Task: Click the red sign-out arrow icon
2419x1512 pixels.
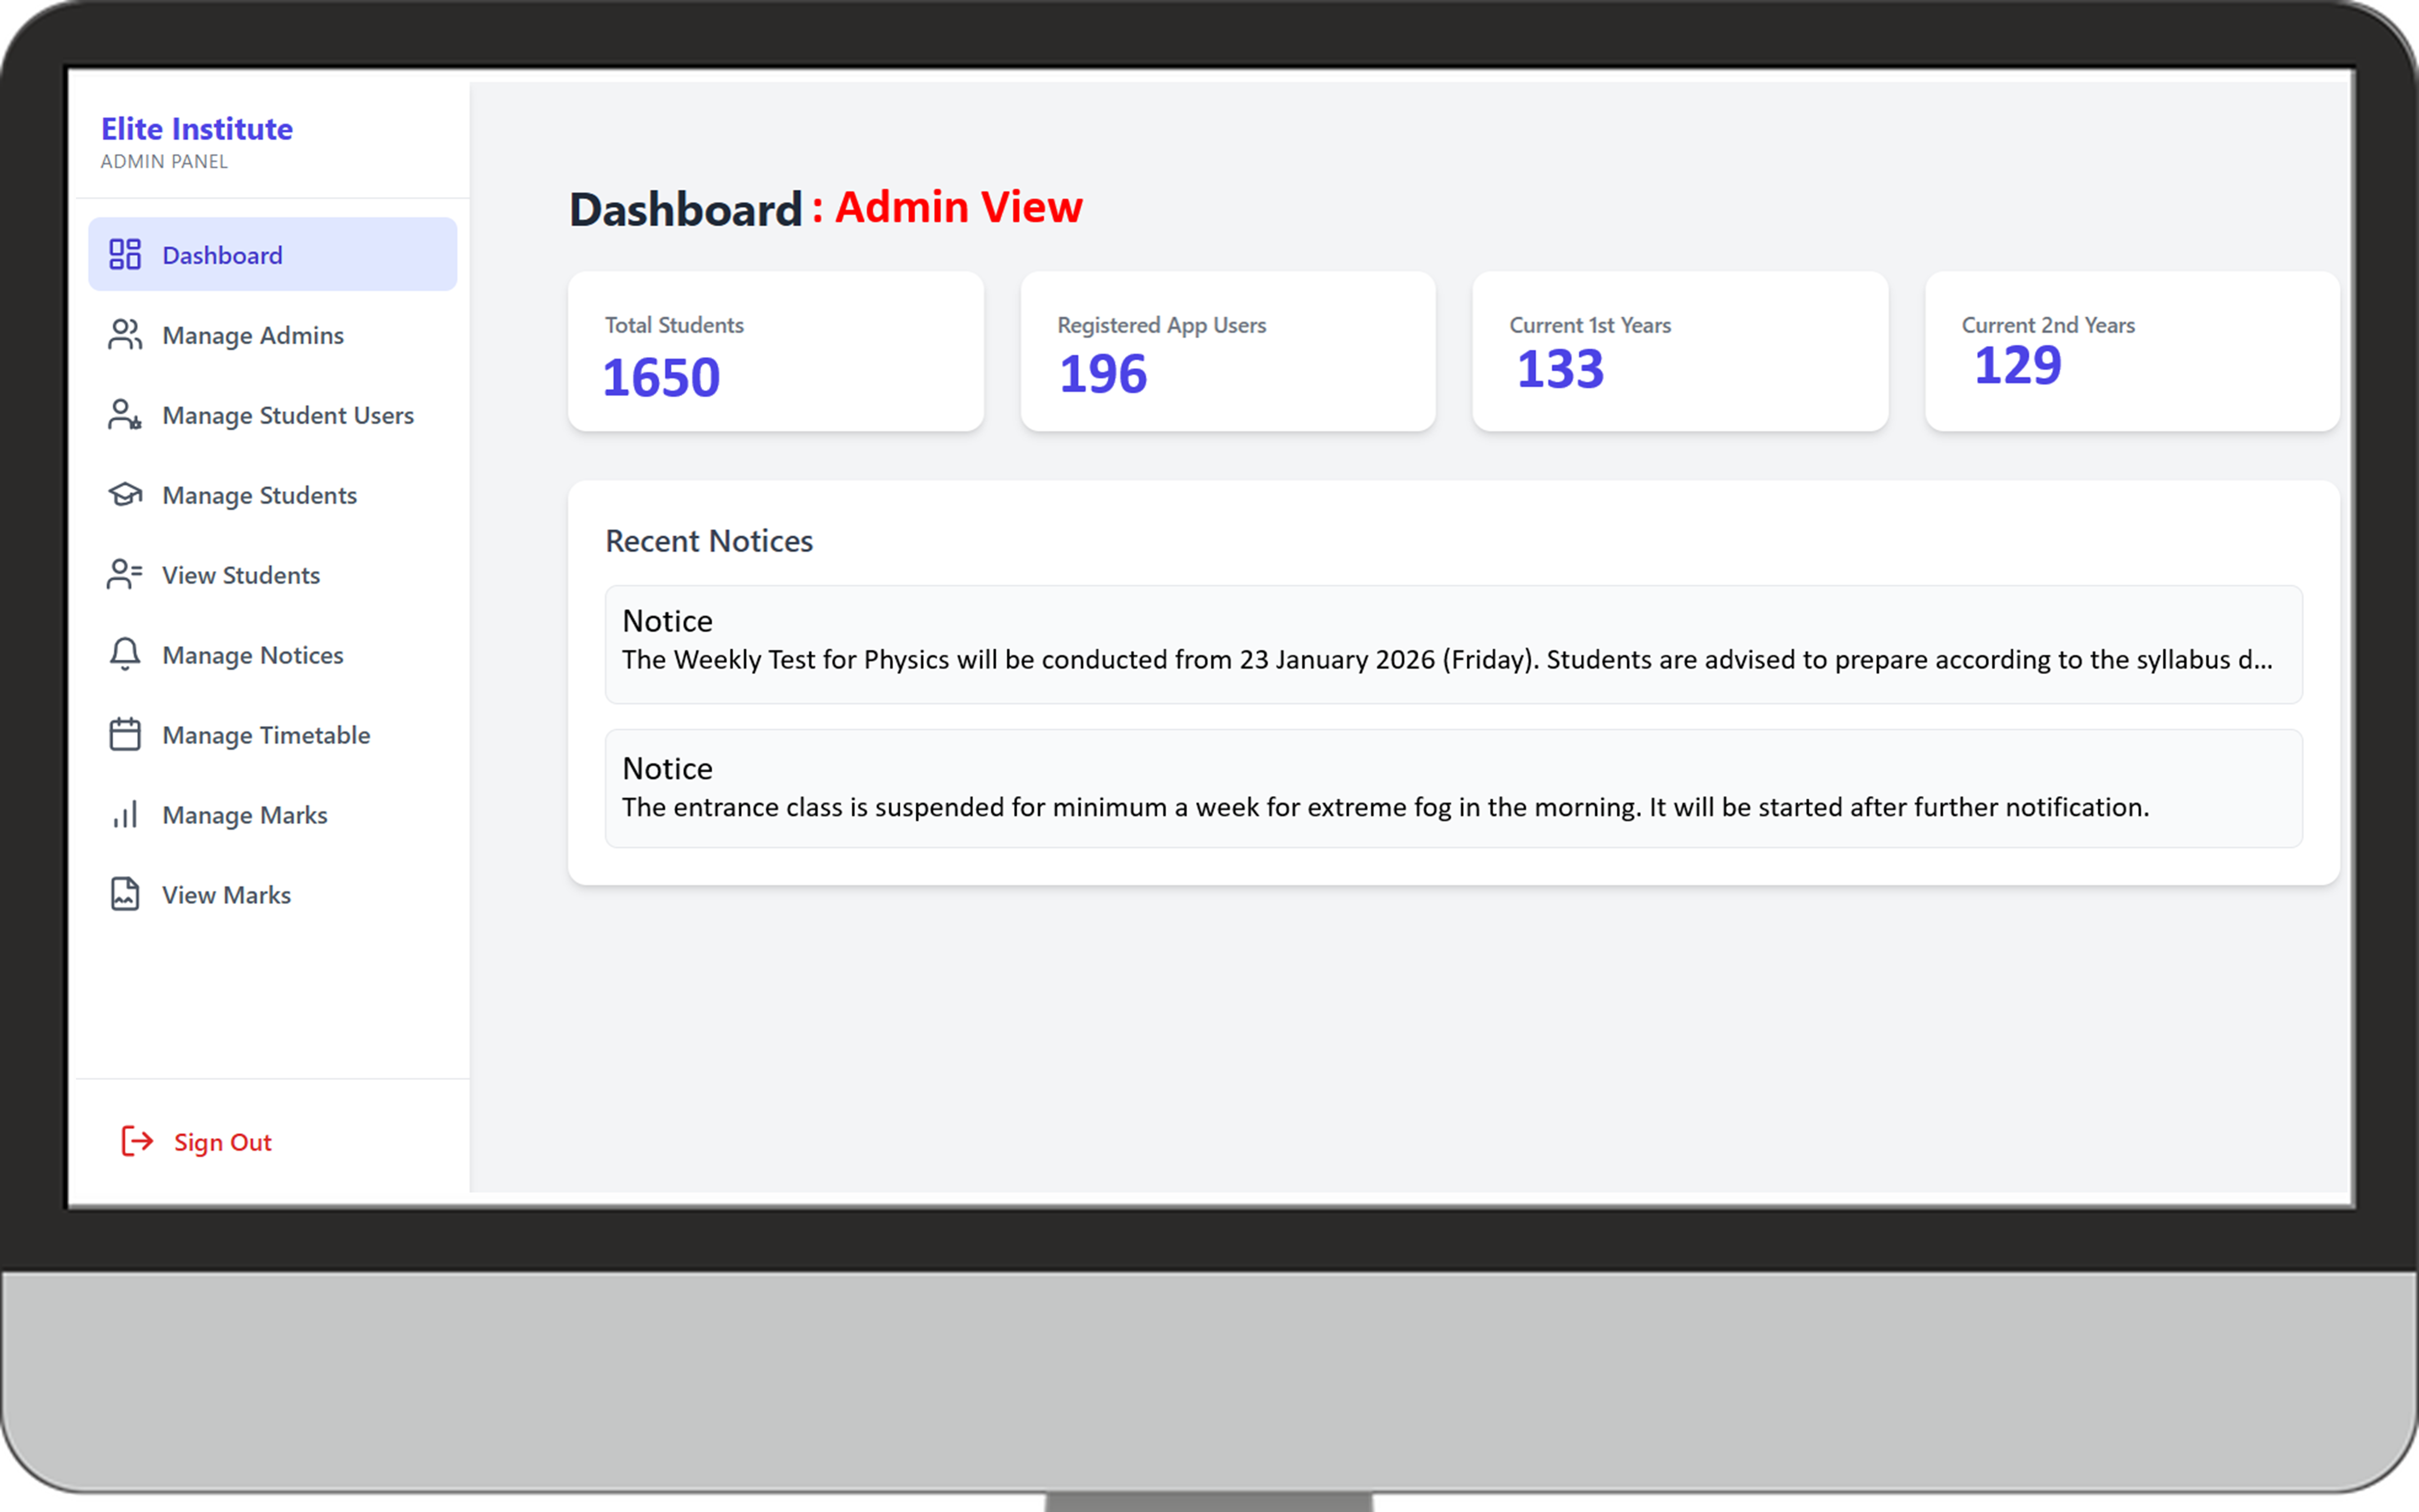Action: click(137, 1141)
